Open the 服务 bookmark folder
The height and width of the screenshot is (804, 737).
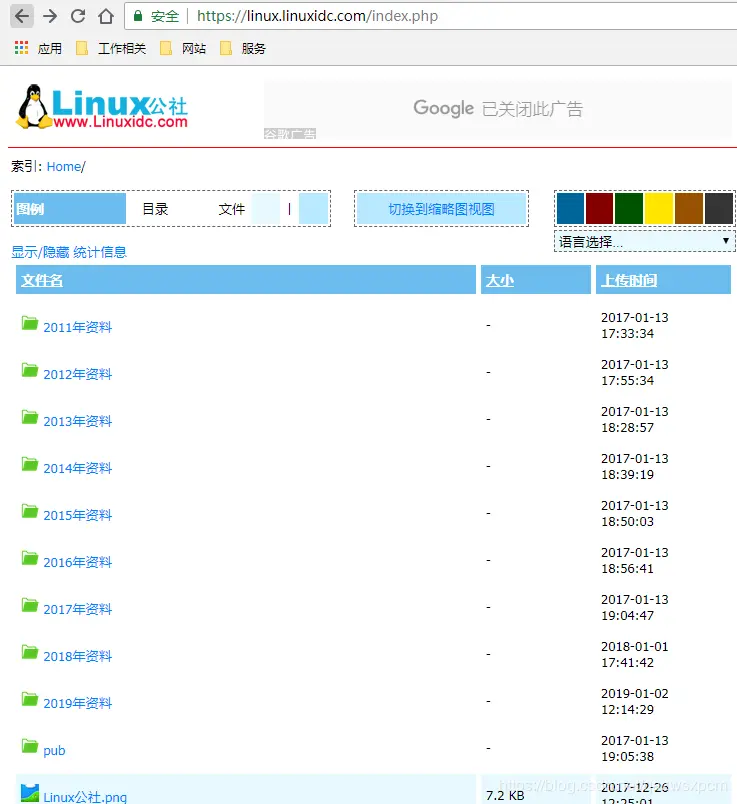coord(243,48)
